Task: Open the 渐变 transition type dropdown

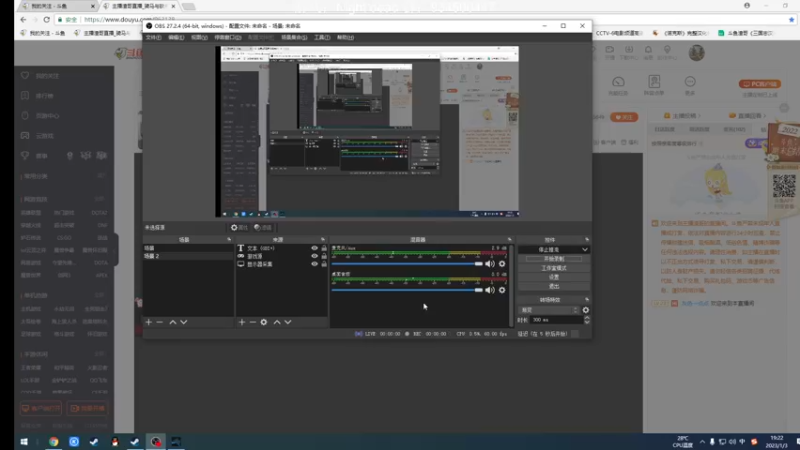Action: point(549,310)
